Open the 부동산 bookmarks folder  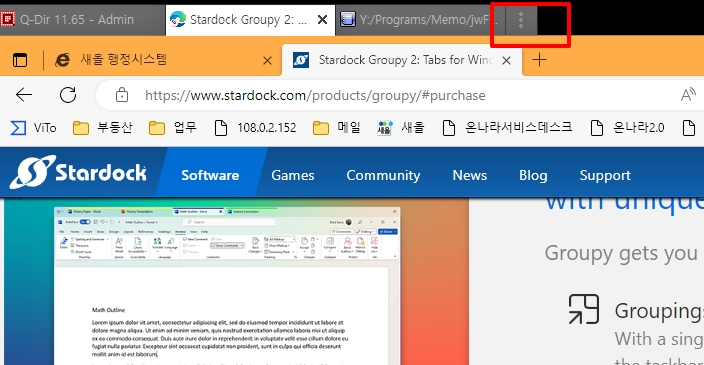102,128
